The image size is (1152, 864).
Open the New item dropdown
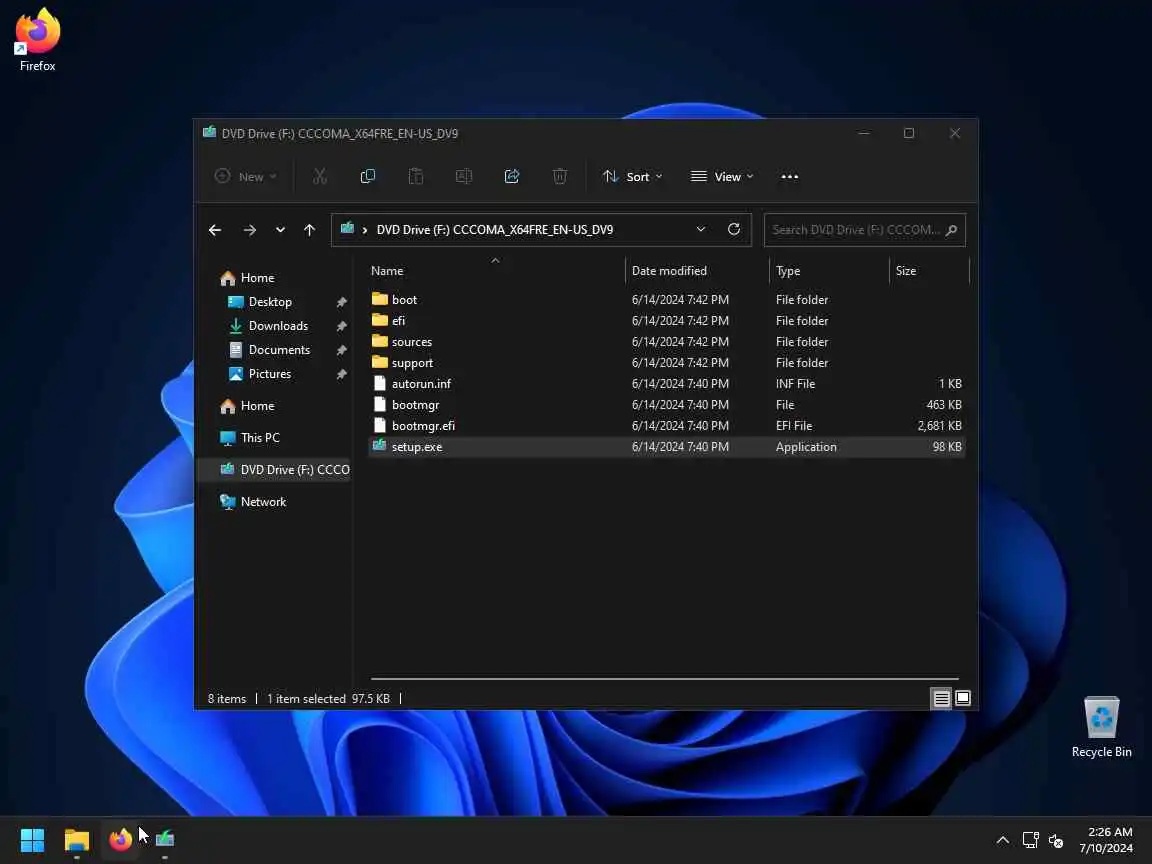245,176
